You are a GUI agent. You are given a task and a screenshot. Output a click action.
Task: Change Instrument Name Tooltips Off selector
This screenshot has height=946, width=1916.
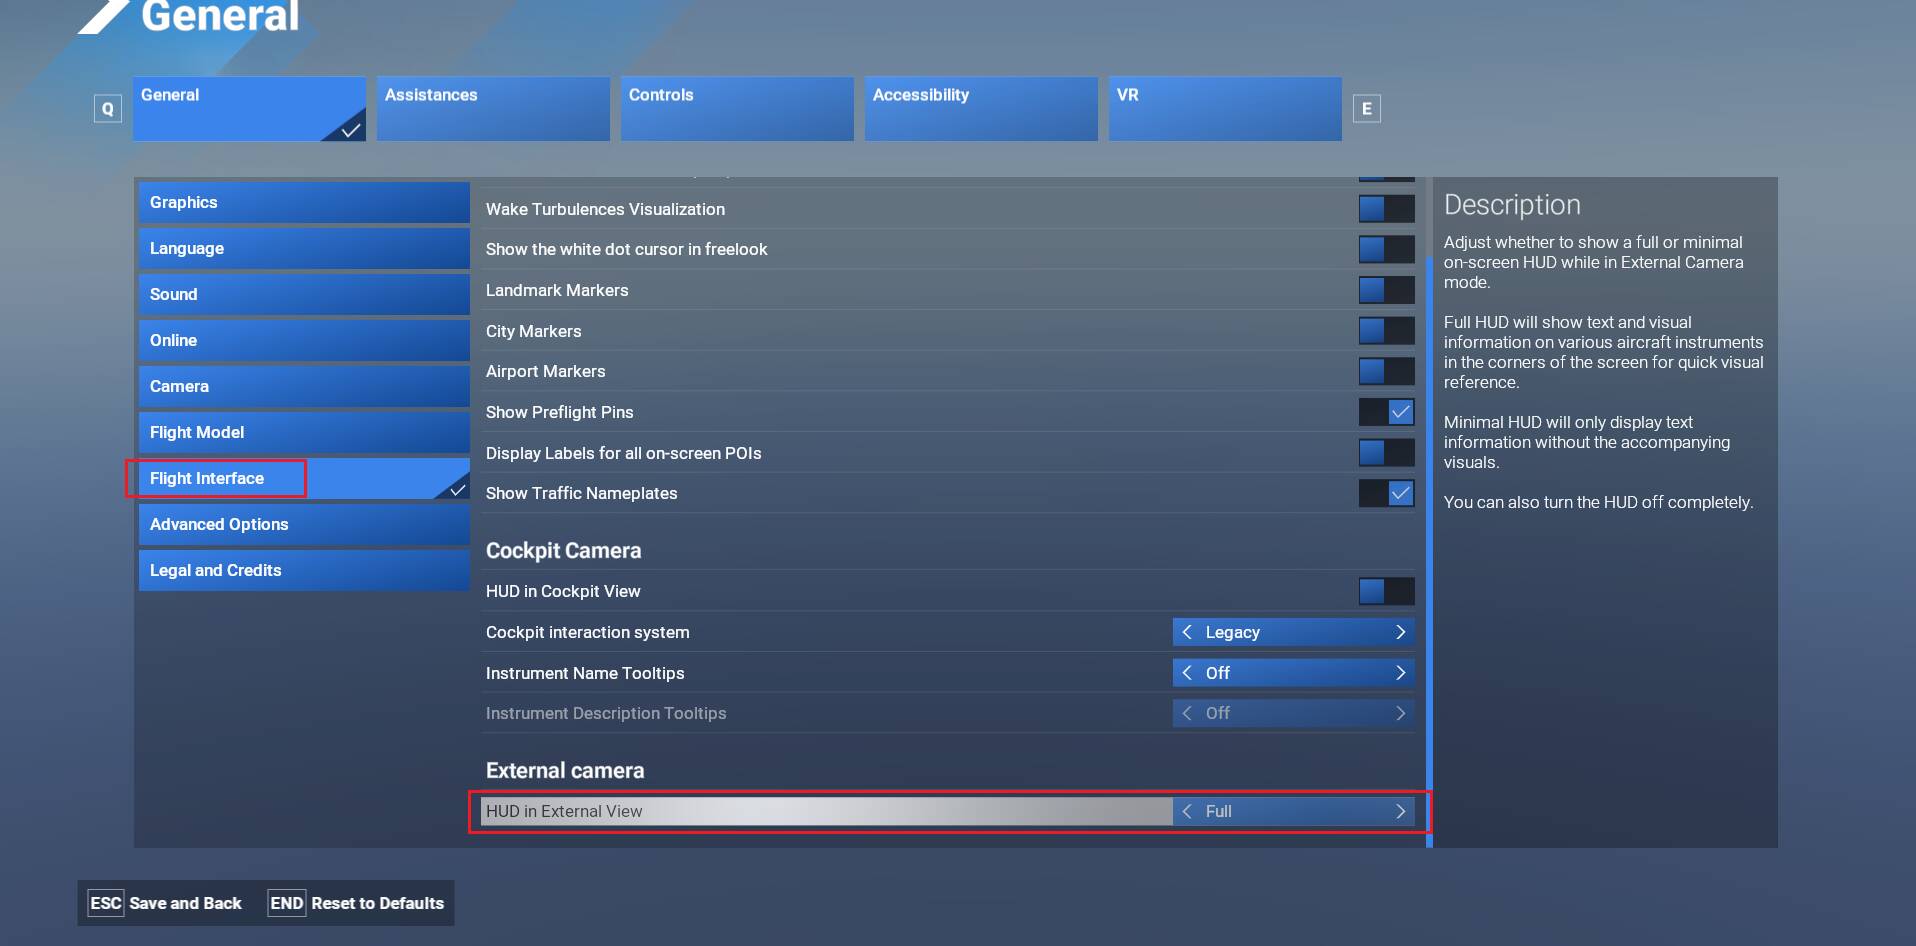(1293, 673)
